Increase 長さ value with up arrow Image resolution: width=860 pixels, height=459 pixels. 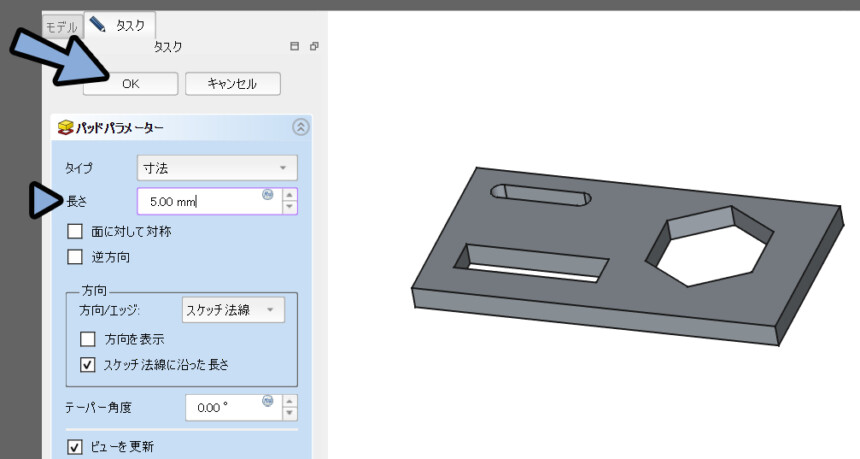[290, 195]
